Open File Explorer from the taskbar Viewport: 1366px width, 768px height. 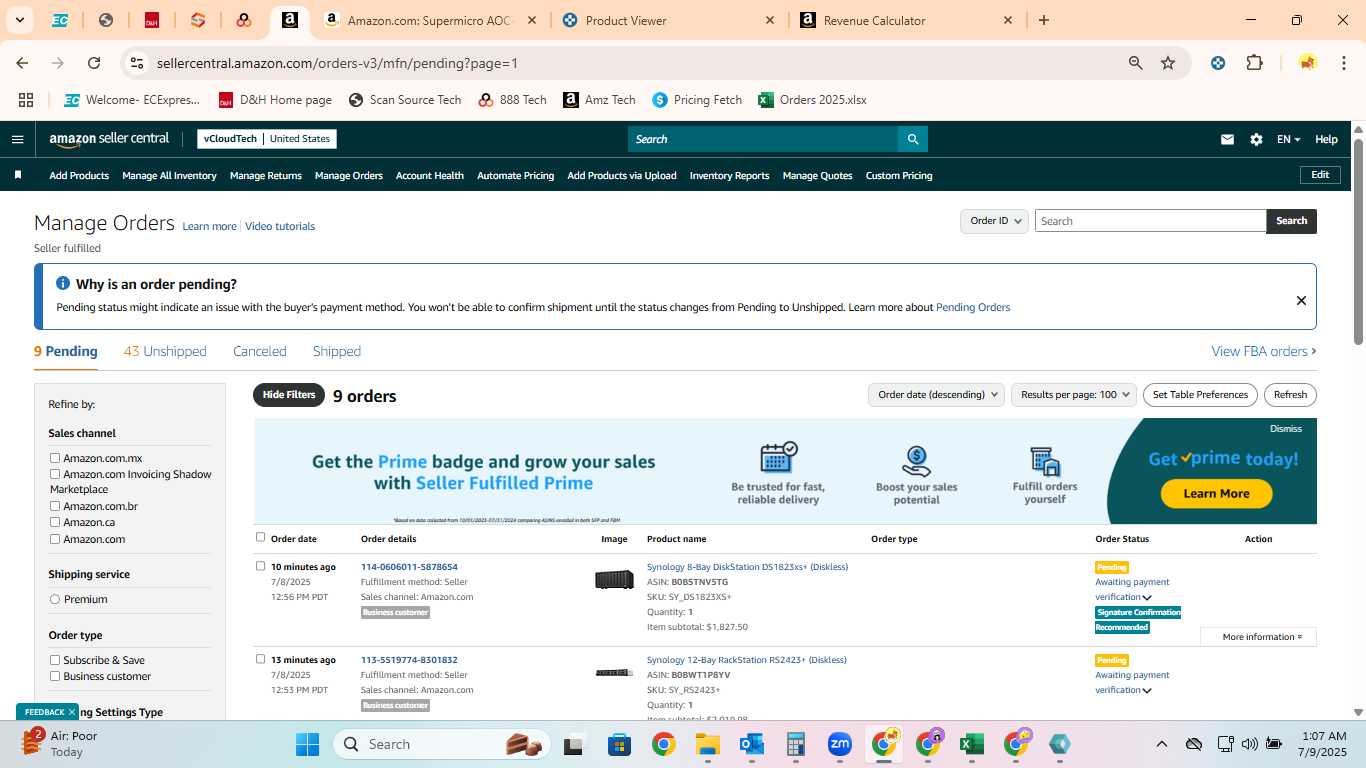point(708,744)
